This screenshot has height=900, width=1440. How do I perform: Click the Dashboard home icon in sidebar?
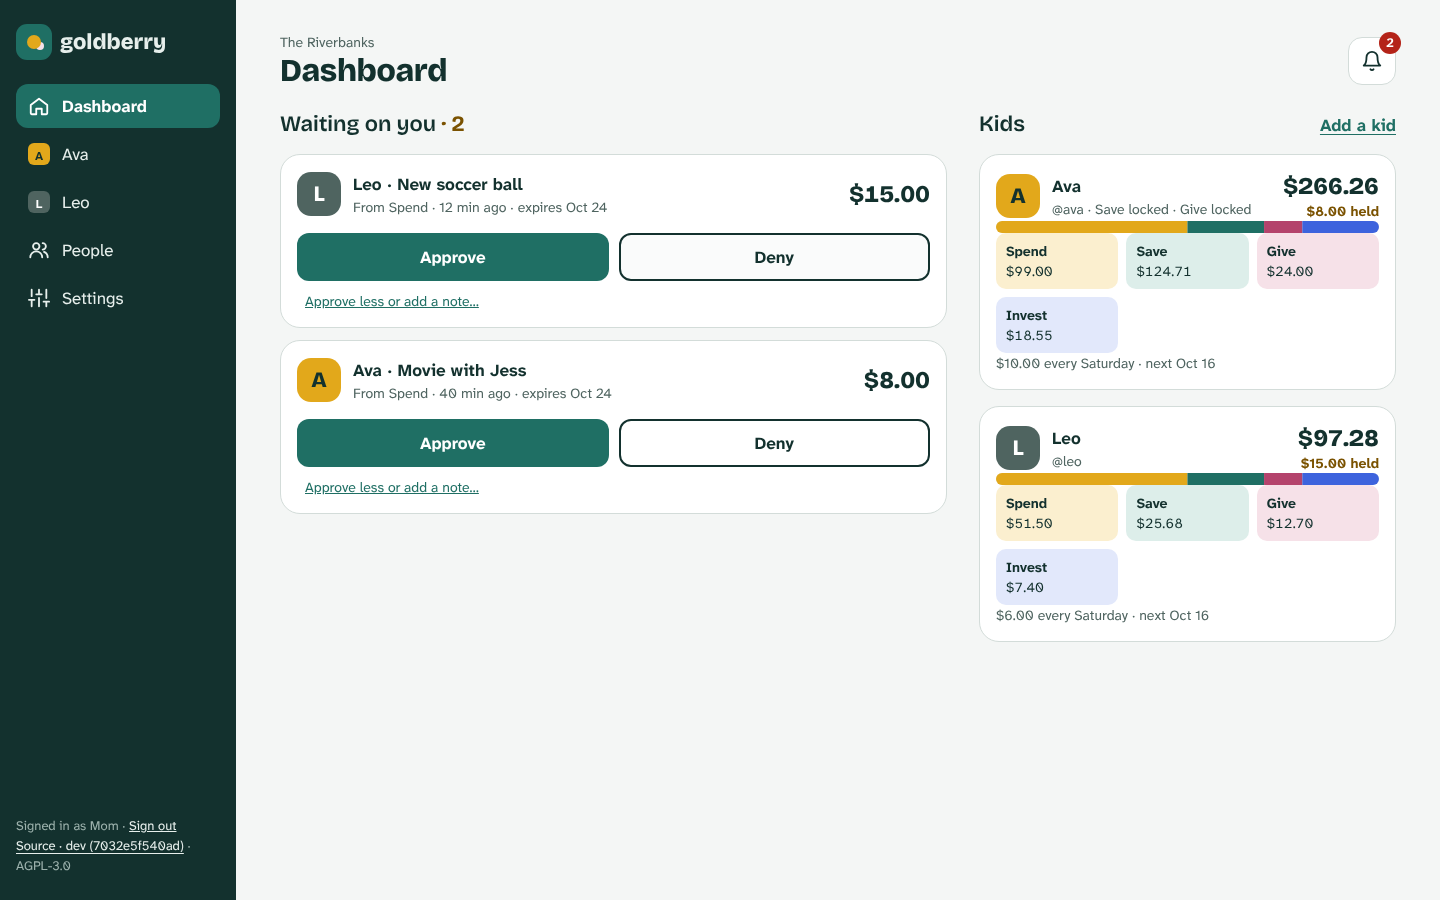(39, 106)
